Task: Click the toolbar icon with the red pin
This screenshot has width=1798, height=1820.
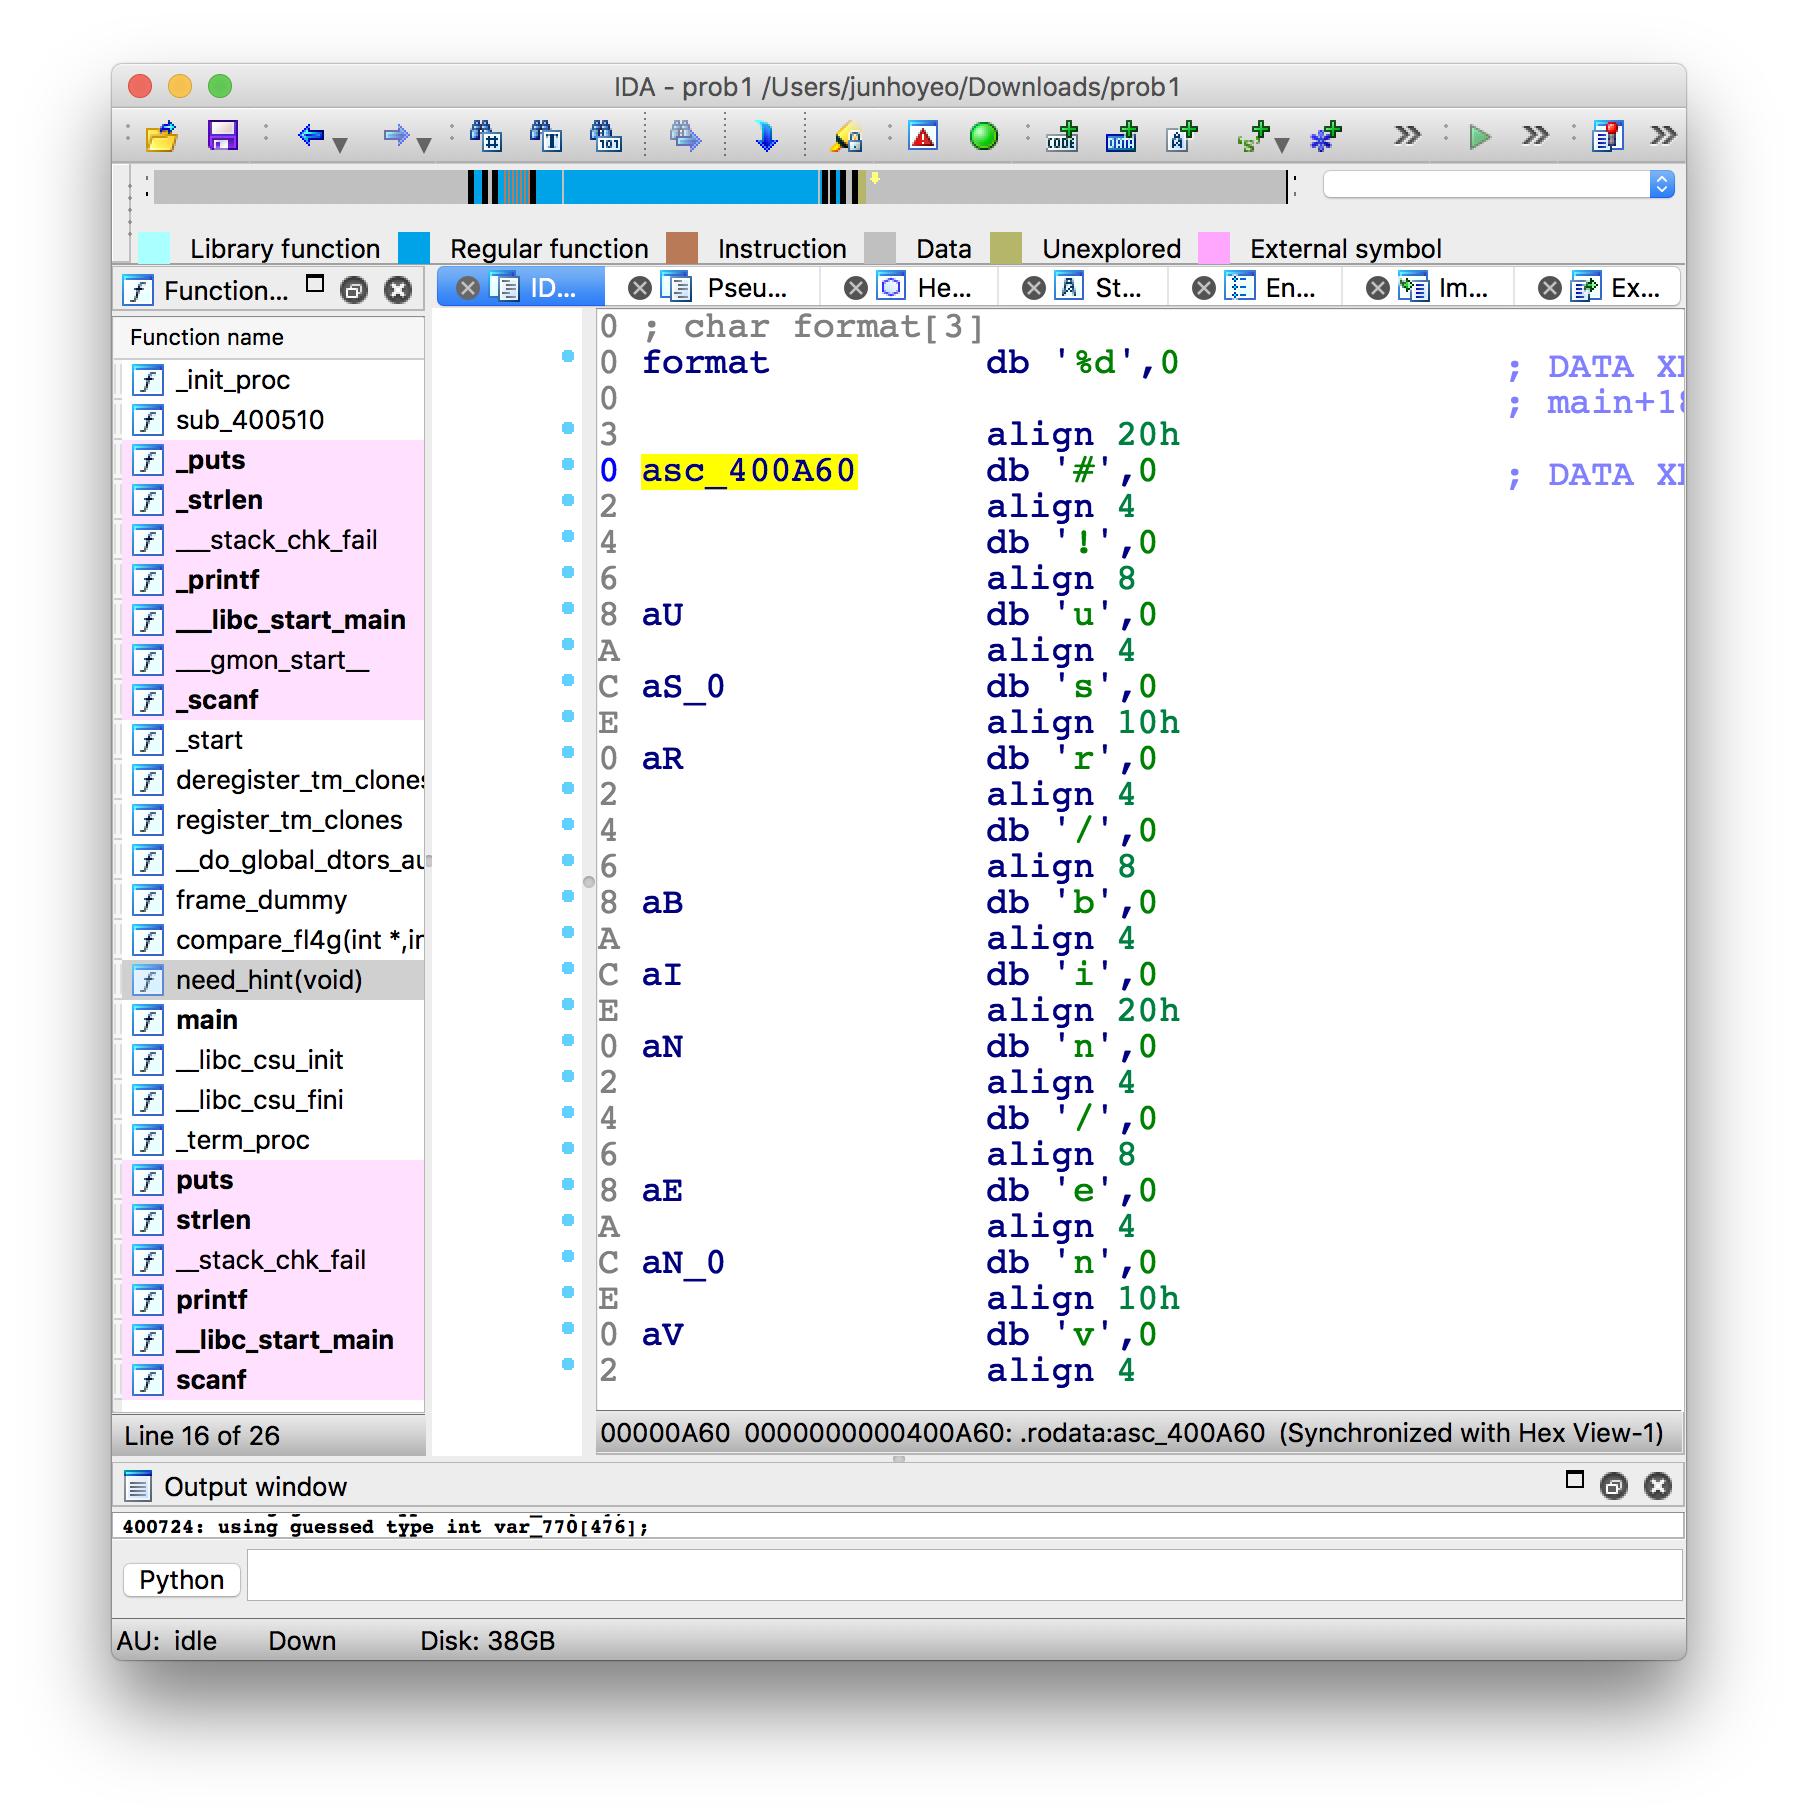Action: (x=1608, y=135)
